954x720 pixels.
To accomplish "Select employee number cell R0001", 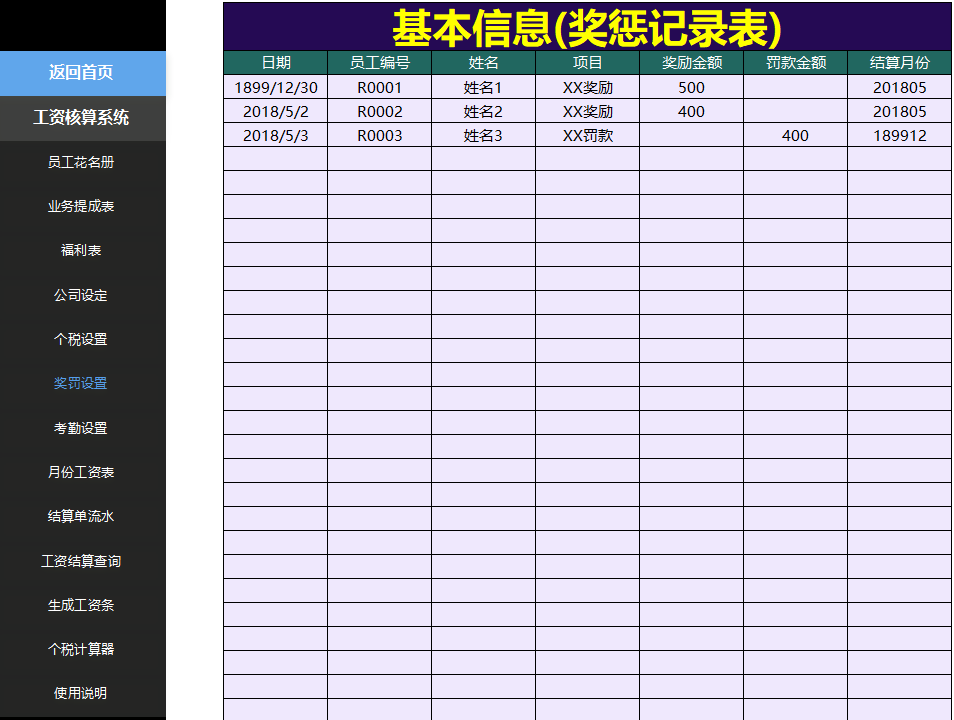I will tap(380, 88).
